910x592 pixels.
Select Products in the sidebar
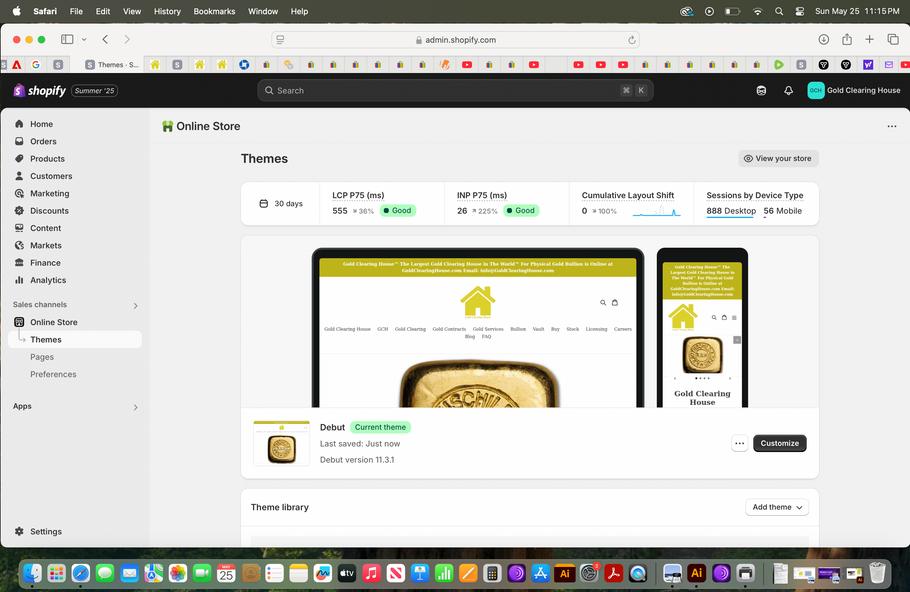click(x=44, y=158)
